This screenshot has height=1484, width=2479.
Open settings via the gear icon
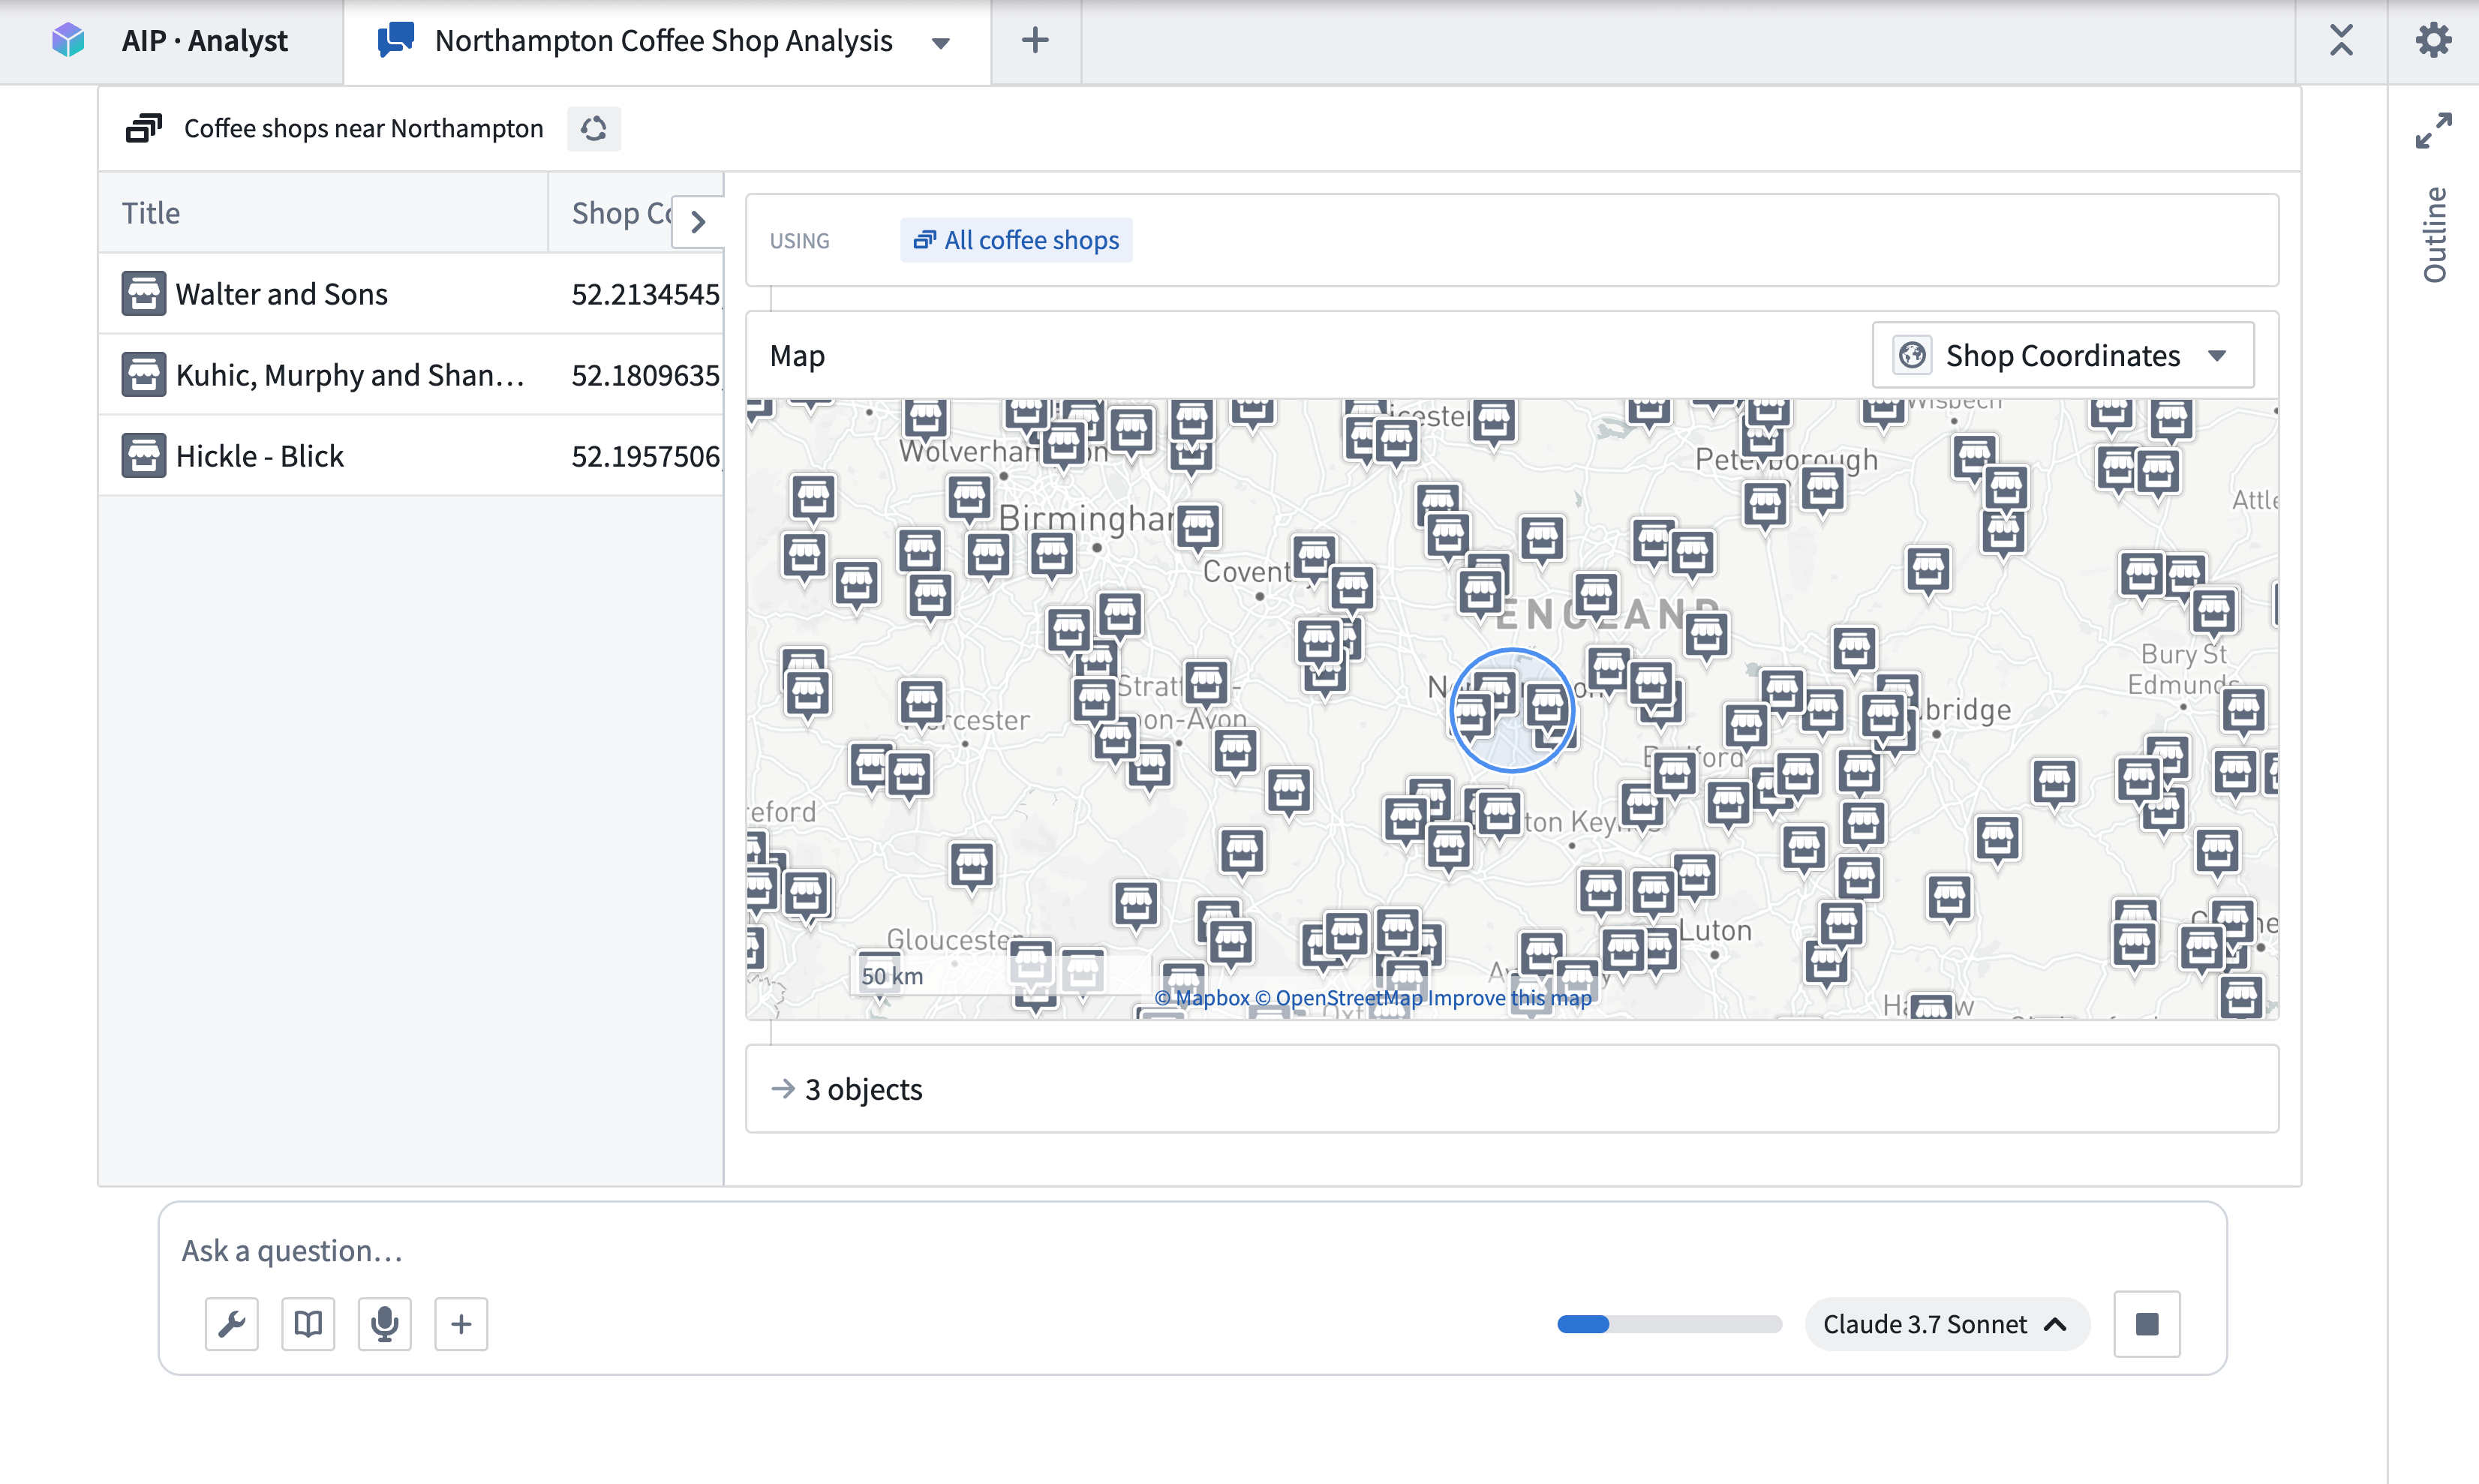[x=2433, y=40]
